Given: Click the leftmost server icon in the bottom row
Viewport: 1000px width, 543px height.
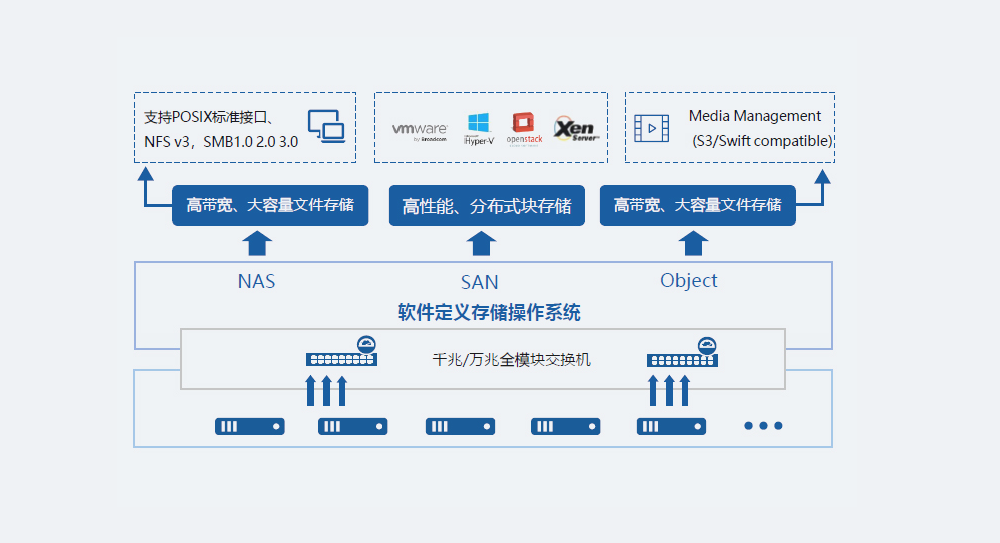Looking at the screenshot, I should click(249, 426).
